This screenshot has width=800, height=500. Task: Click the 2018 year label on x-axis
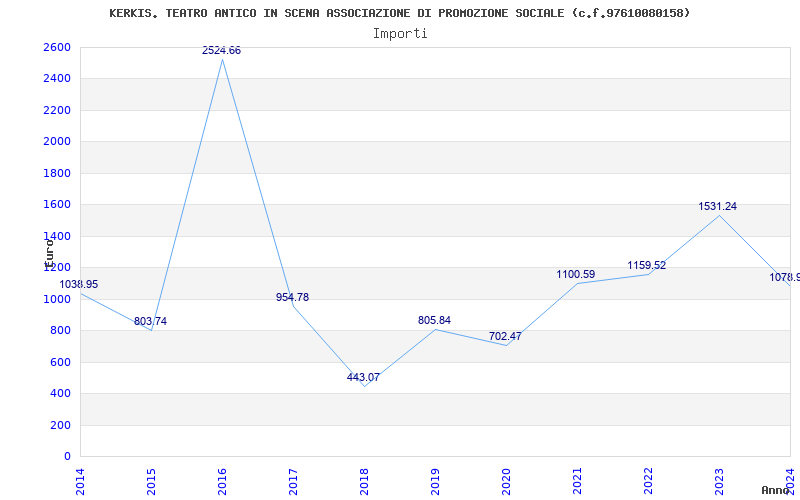[x=364, y=479]
